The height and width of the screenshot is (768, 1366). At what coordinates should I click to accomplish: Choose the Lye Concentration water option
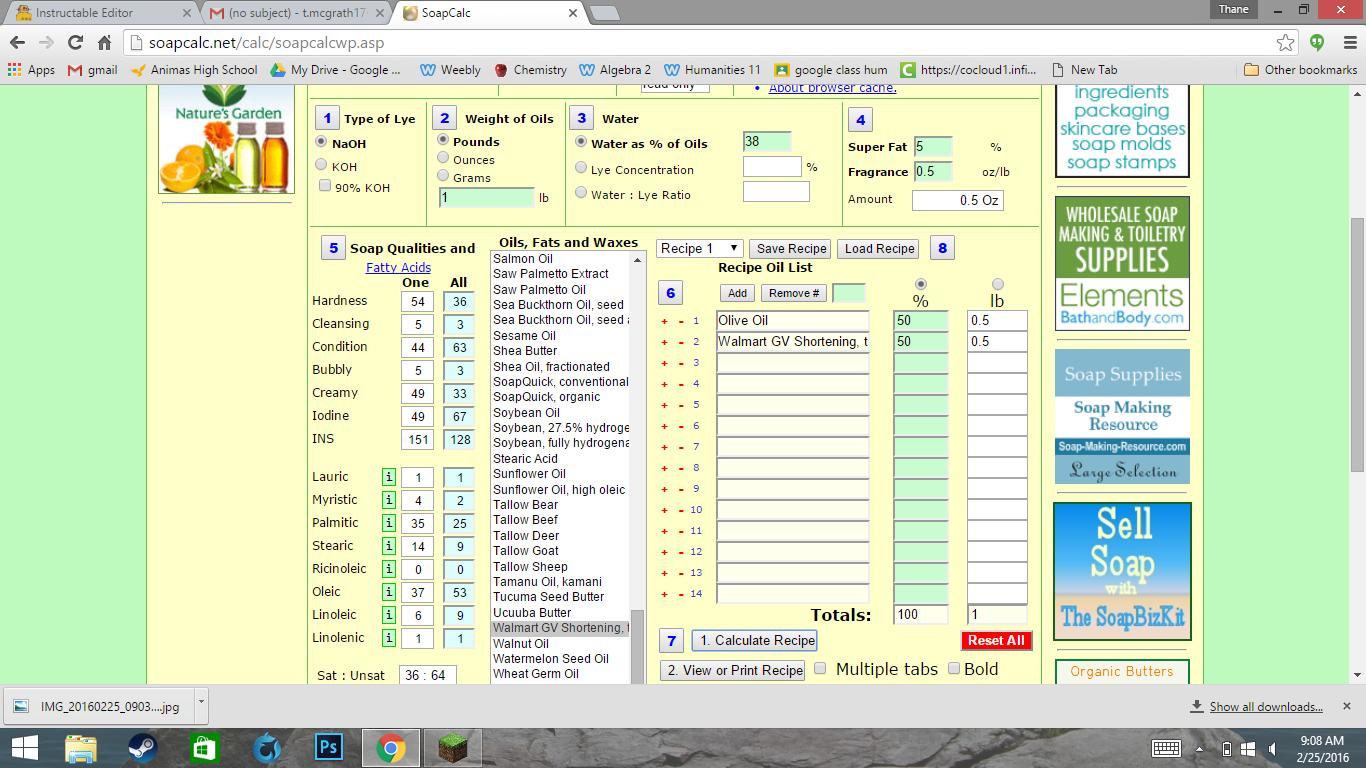(x=581, y=169)
